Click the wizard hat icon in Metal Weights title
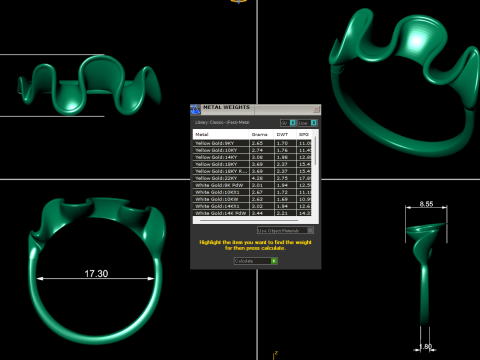Image resolution: width=480 pixels, height=360 pixels. [x=195, y=109]
